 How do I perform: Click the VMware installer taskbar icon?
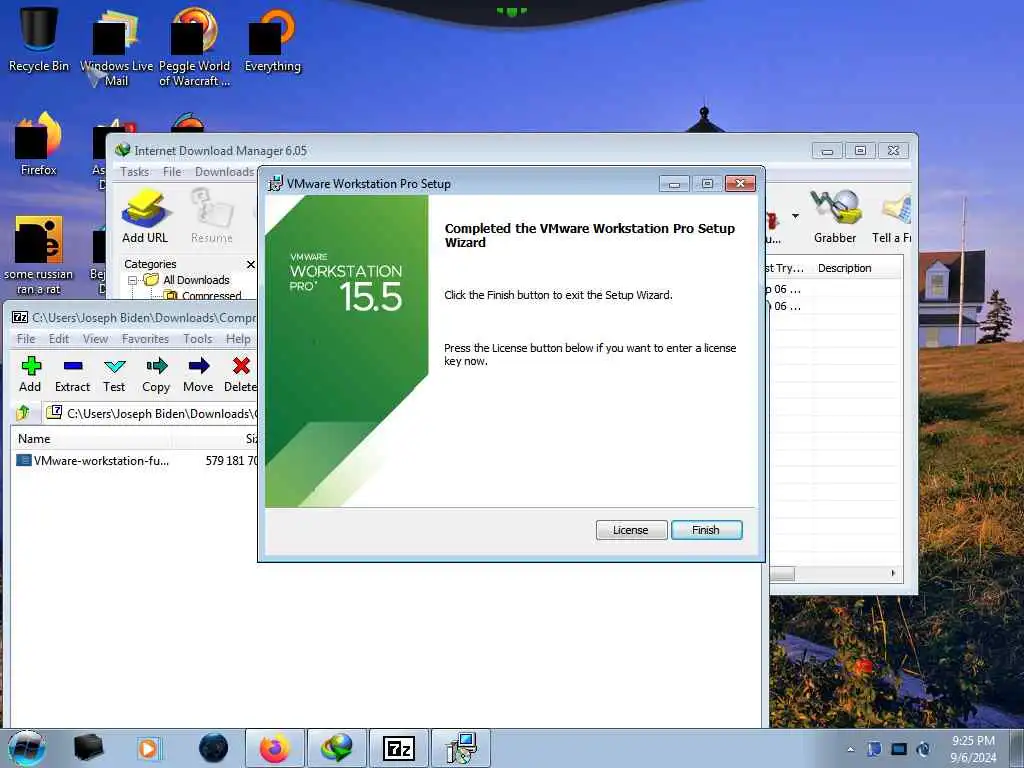[x=461, y=748]
